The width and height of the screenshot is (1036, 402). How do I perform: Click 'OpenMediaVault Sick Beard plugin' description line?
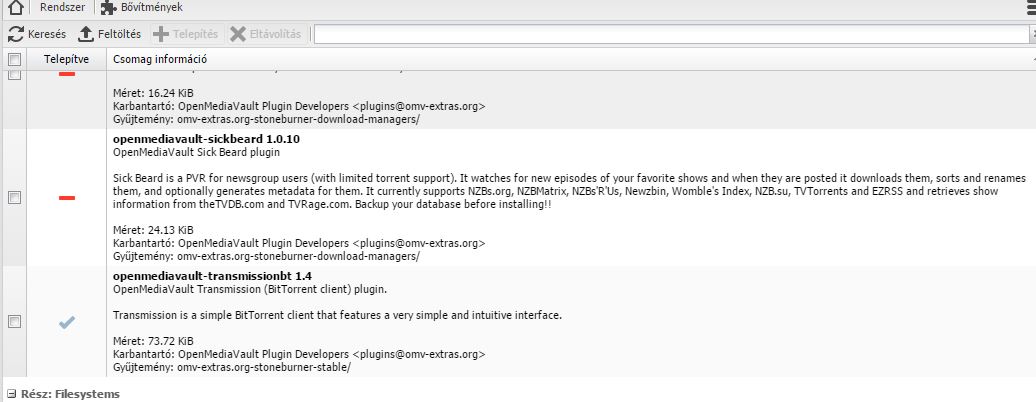[196, 152]
